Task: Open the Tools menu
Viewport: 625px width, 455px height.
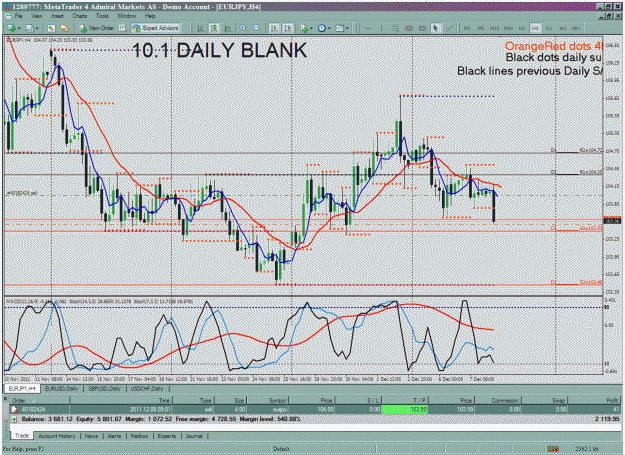Action: 102,16
